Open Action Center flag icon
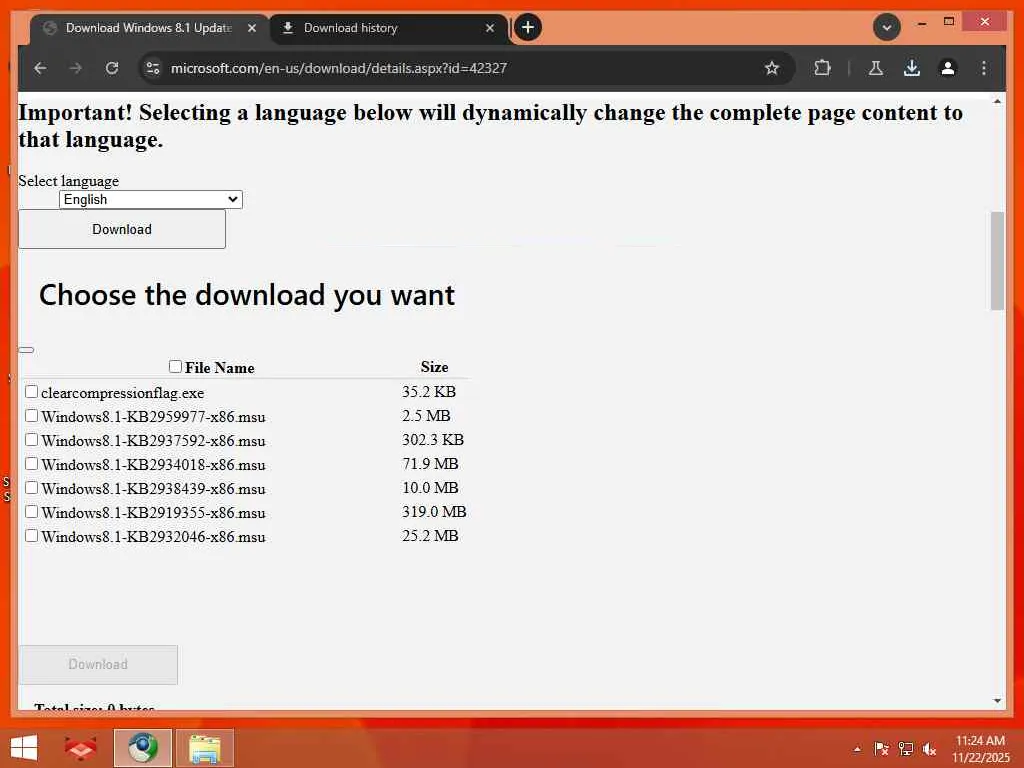 [881, 749]
